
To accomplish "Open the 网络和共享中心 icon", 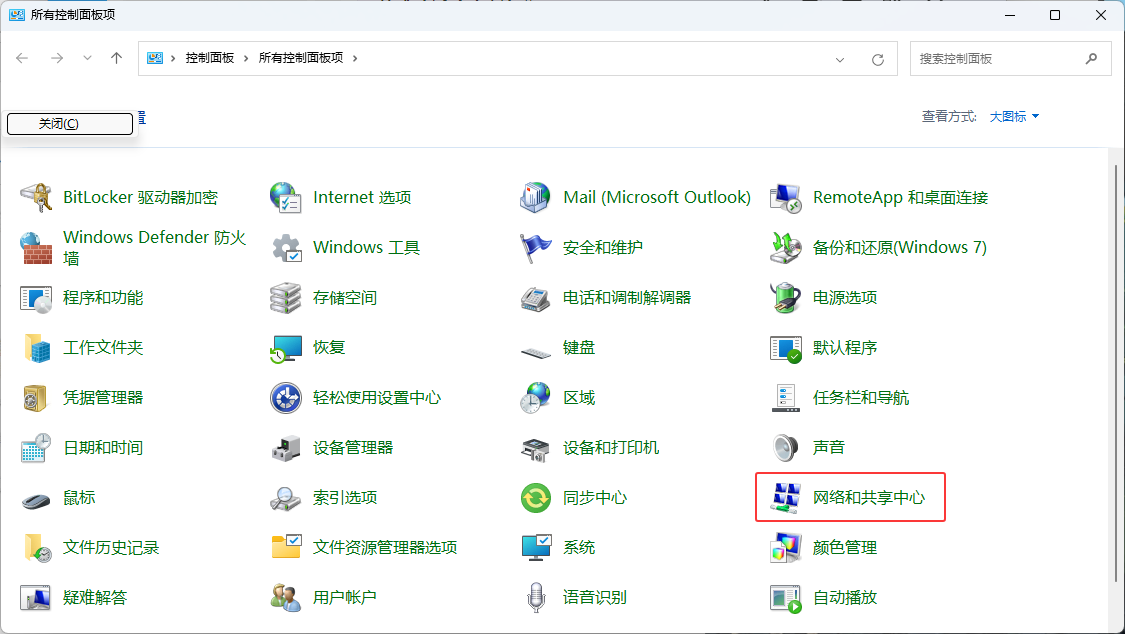I will coord(786,498).
